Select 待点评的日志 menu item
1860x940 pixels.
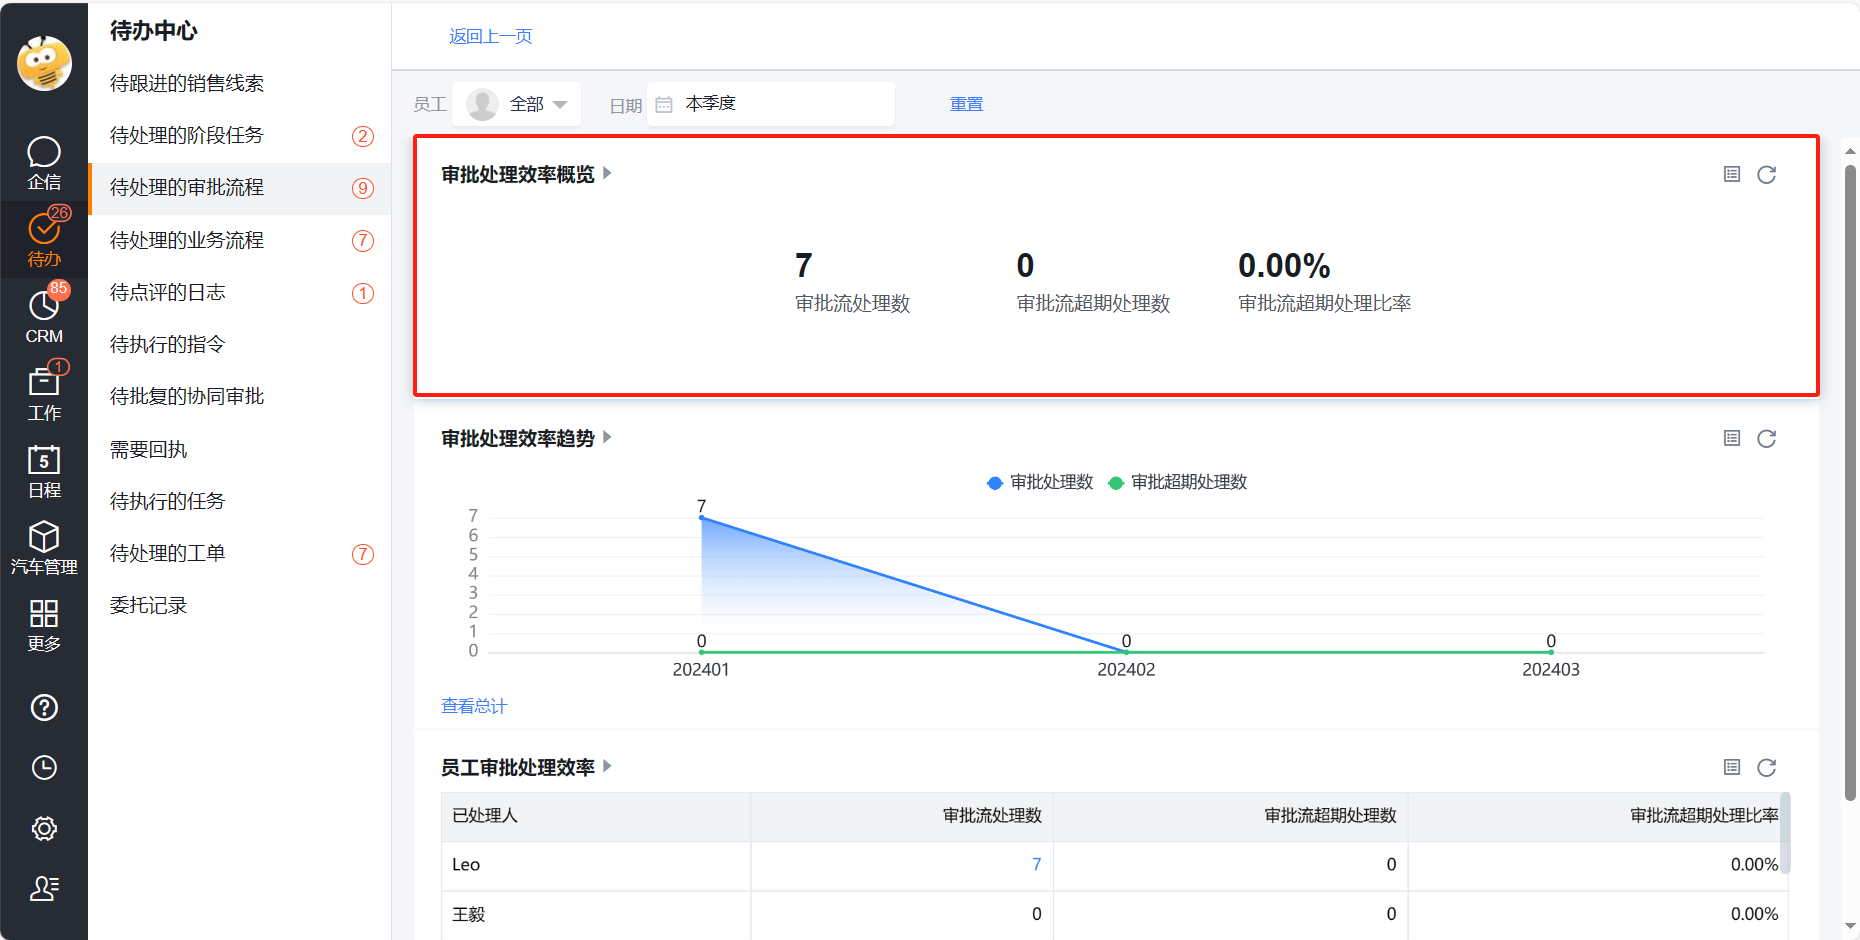point(240,292)
